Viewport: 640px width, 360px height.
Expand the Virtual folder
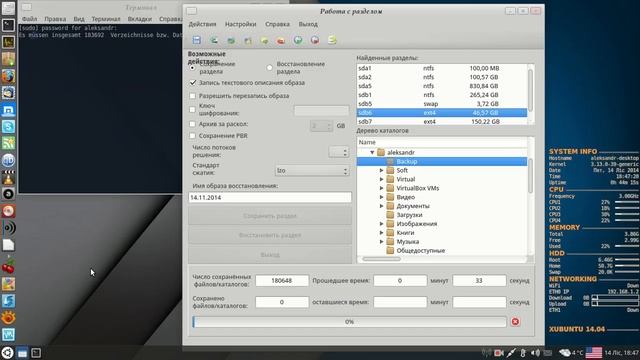382,179
